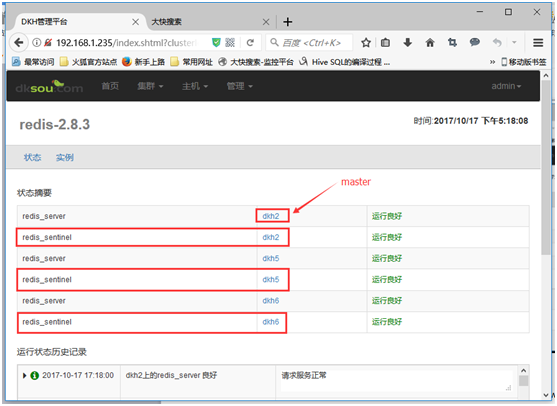Go to 首页 in the navbar
Viewport: 557px width, 406px height.
110,86
